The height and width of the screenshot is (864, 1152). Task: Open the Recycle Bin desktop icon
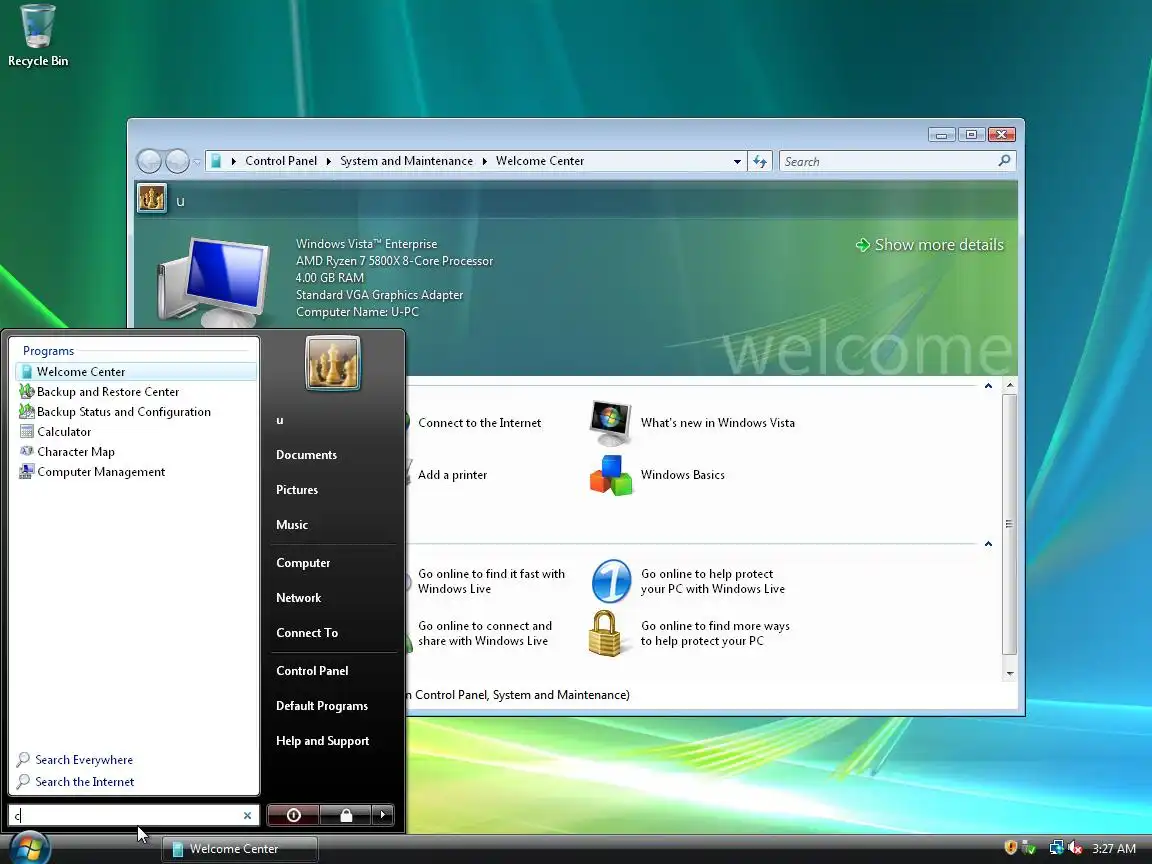(x=37, y=35)
